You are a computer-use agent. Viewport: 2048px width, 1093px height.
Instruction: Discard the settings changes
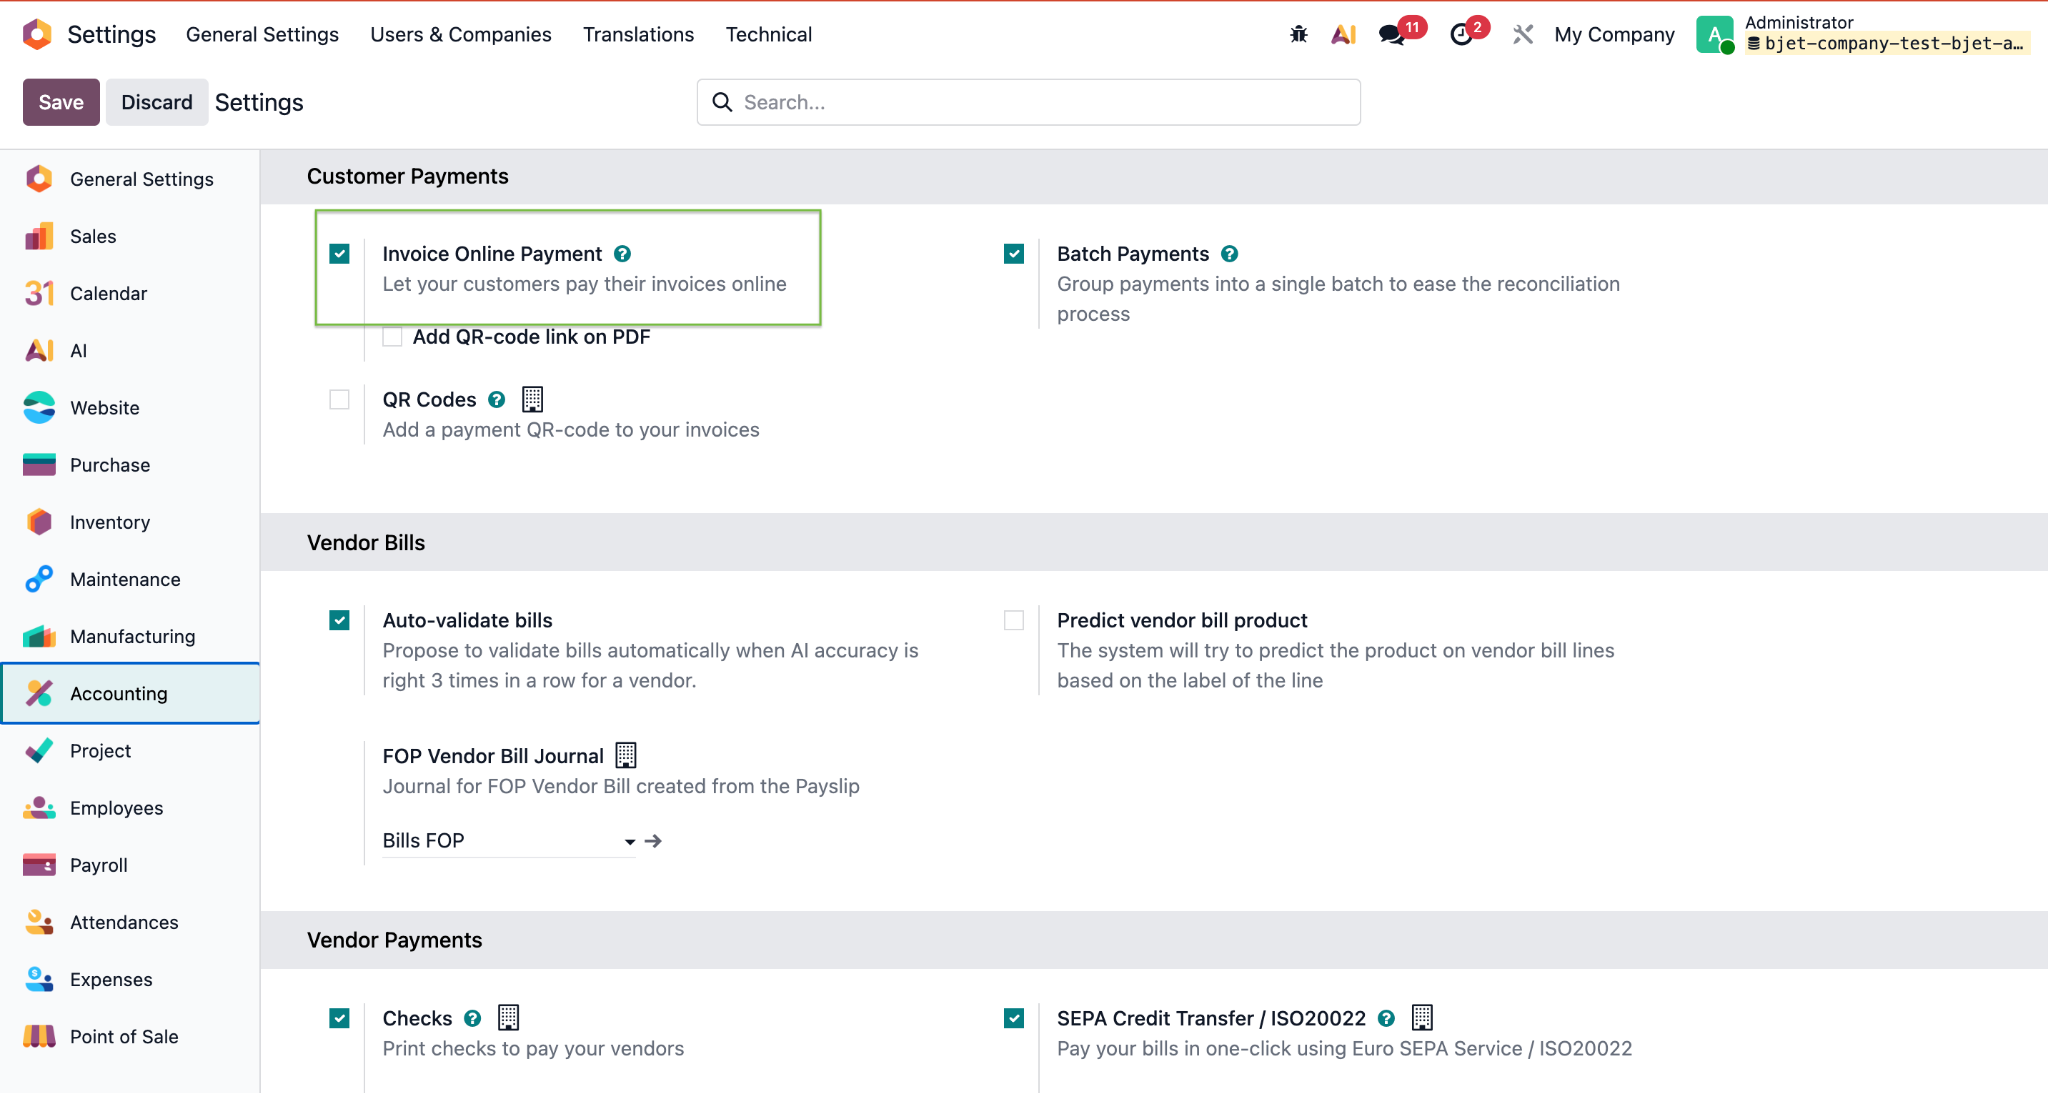click(157, 102)
